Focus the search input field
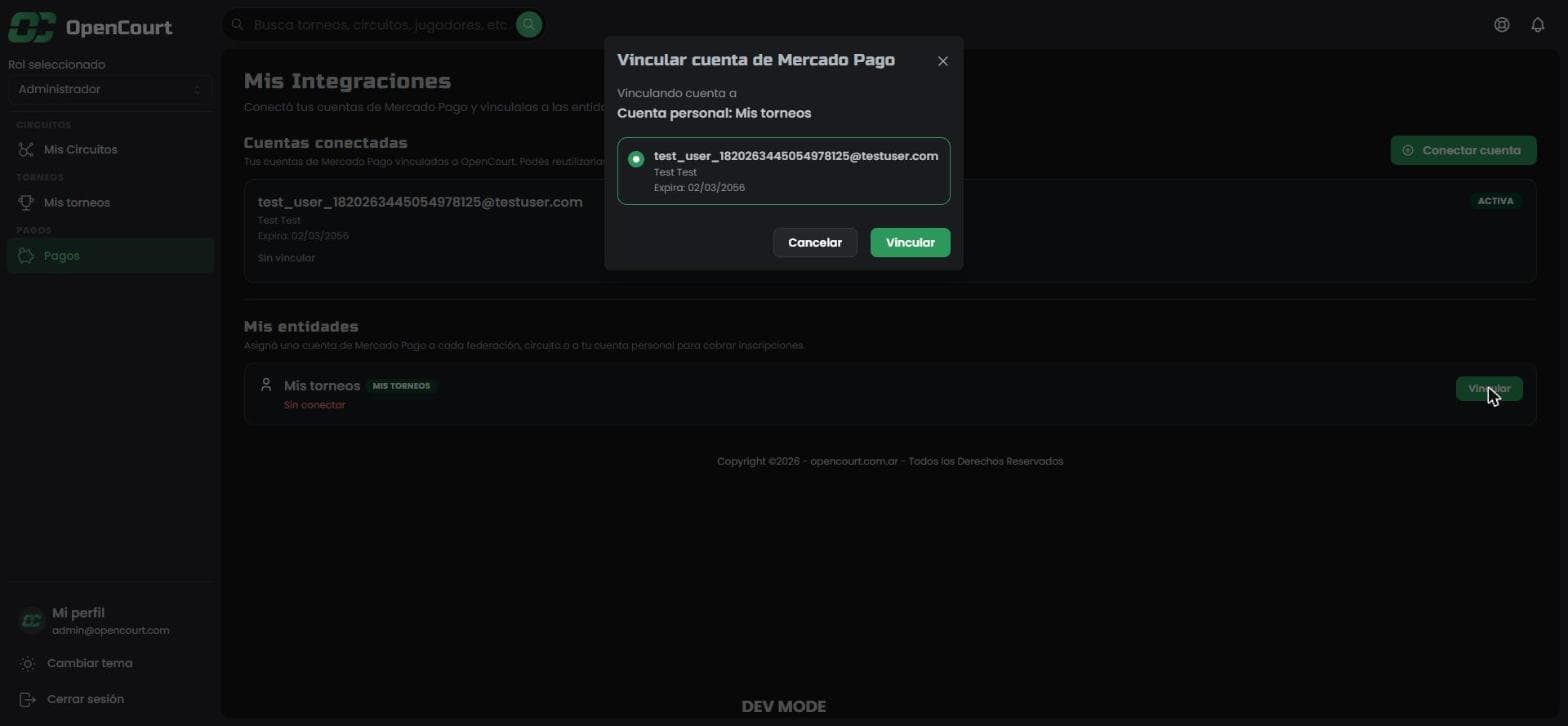Image resolution: width=1568 pixels, height=726 pixels. tap(380, 24)
